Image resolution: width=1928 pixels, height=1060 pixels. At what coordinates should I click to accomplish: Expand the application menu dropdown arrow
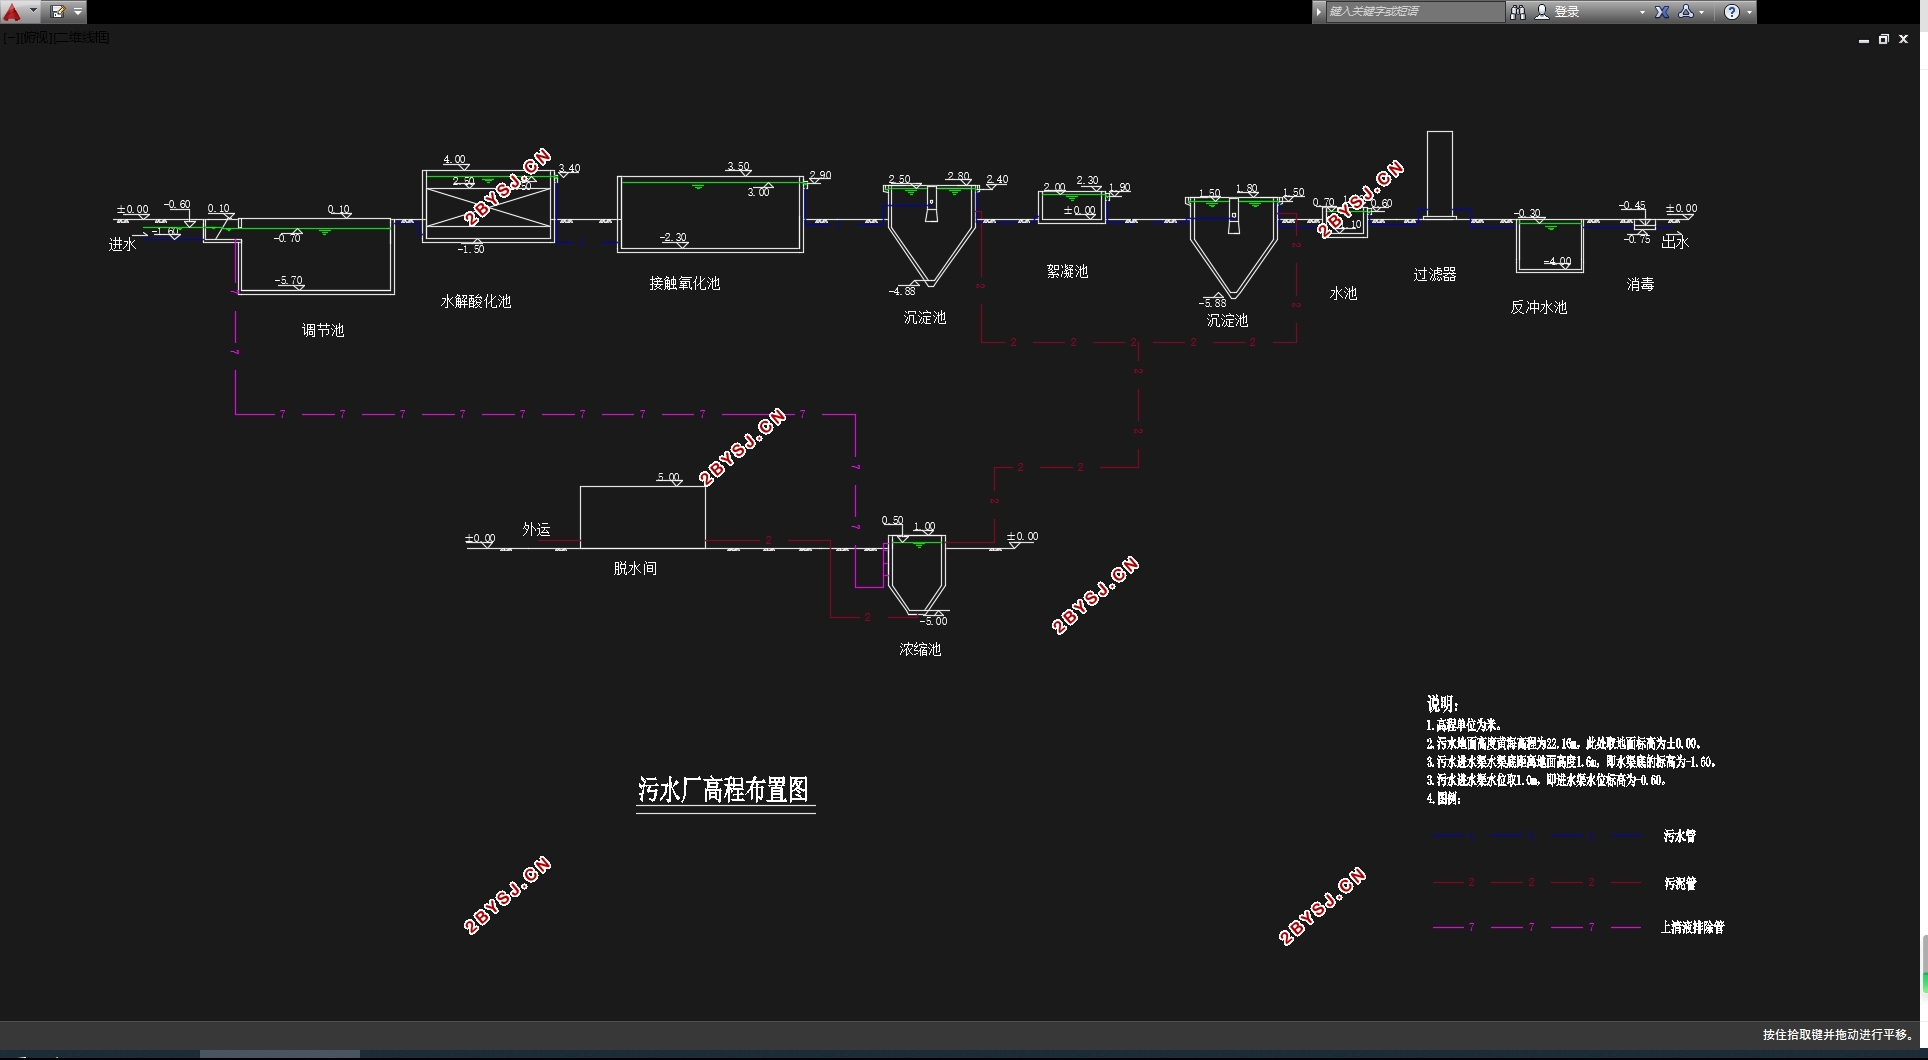point(33,12)
